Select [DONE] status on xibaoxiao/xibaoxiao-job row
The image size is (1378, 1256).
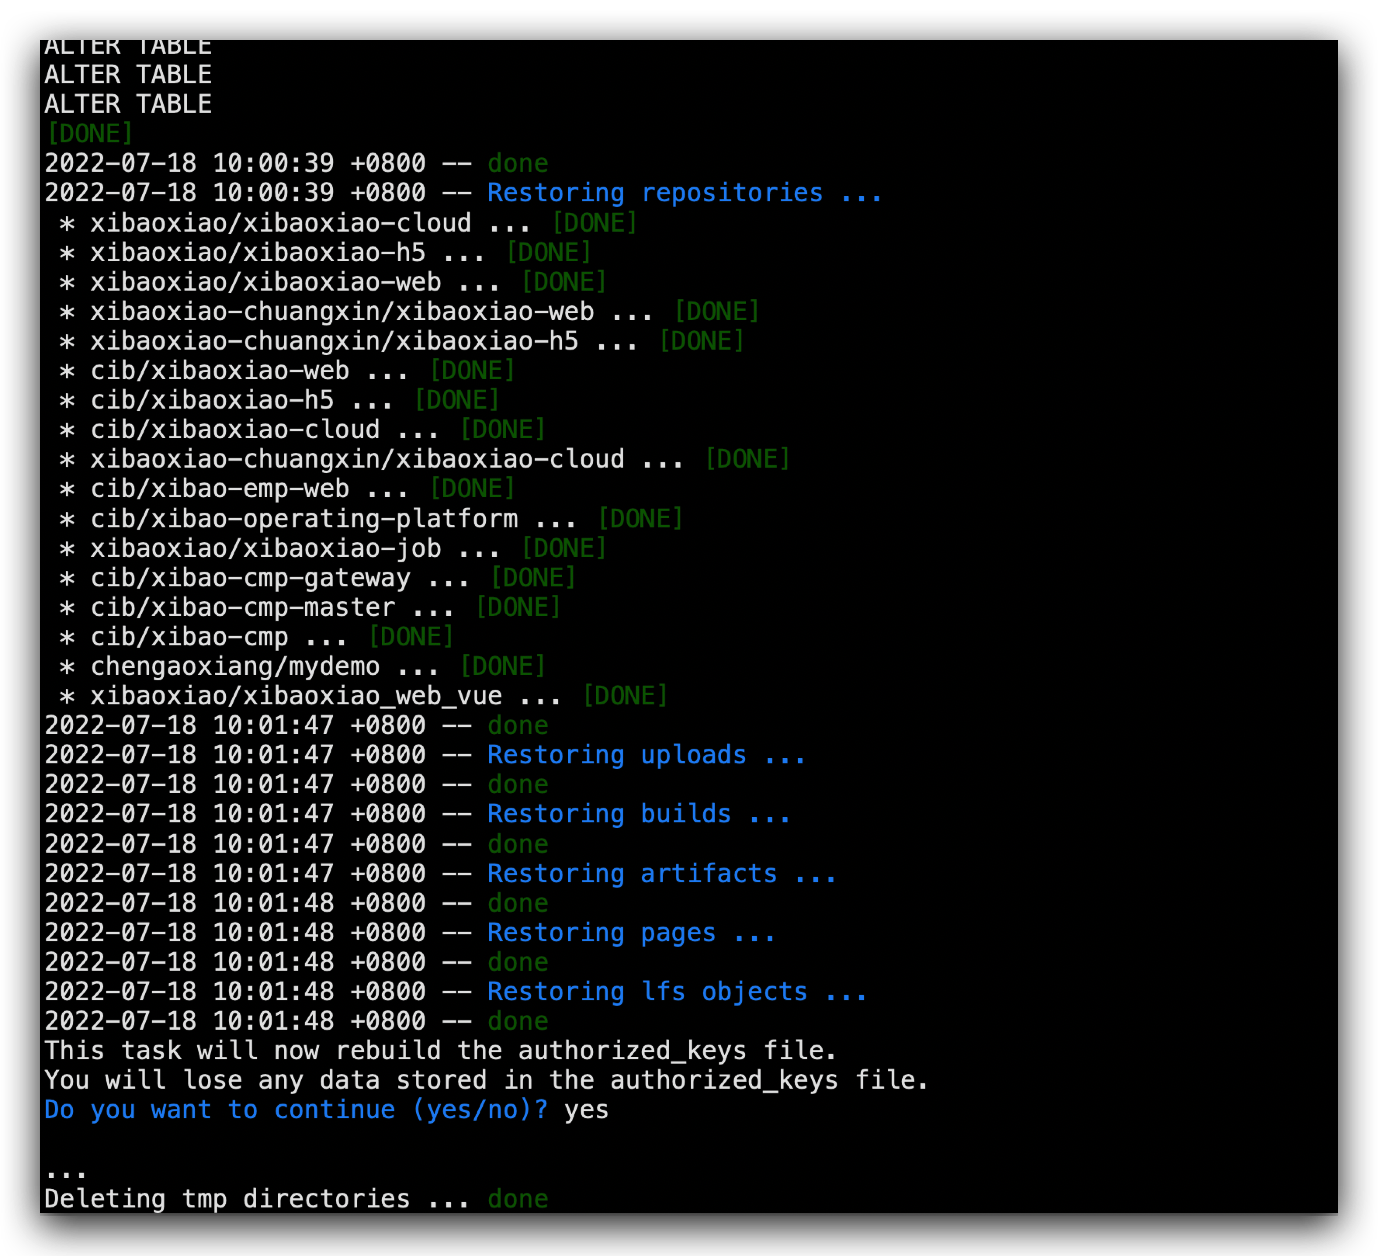pos(564,548)
